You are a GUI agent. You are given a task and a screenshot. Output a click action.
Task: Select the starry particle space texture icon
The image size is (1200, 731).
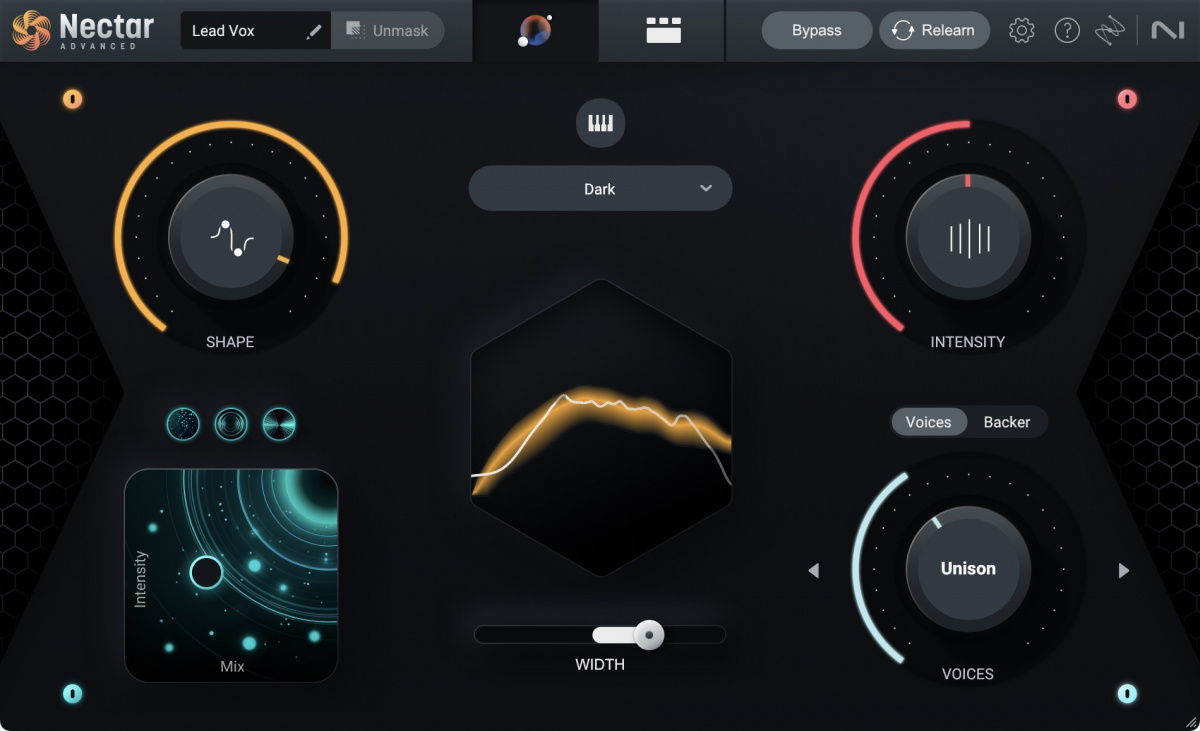coord(182,423)
